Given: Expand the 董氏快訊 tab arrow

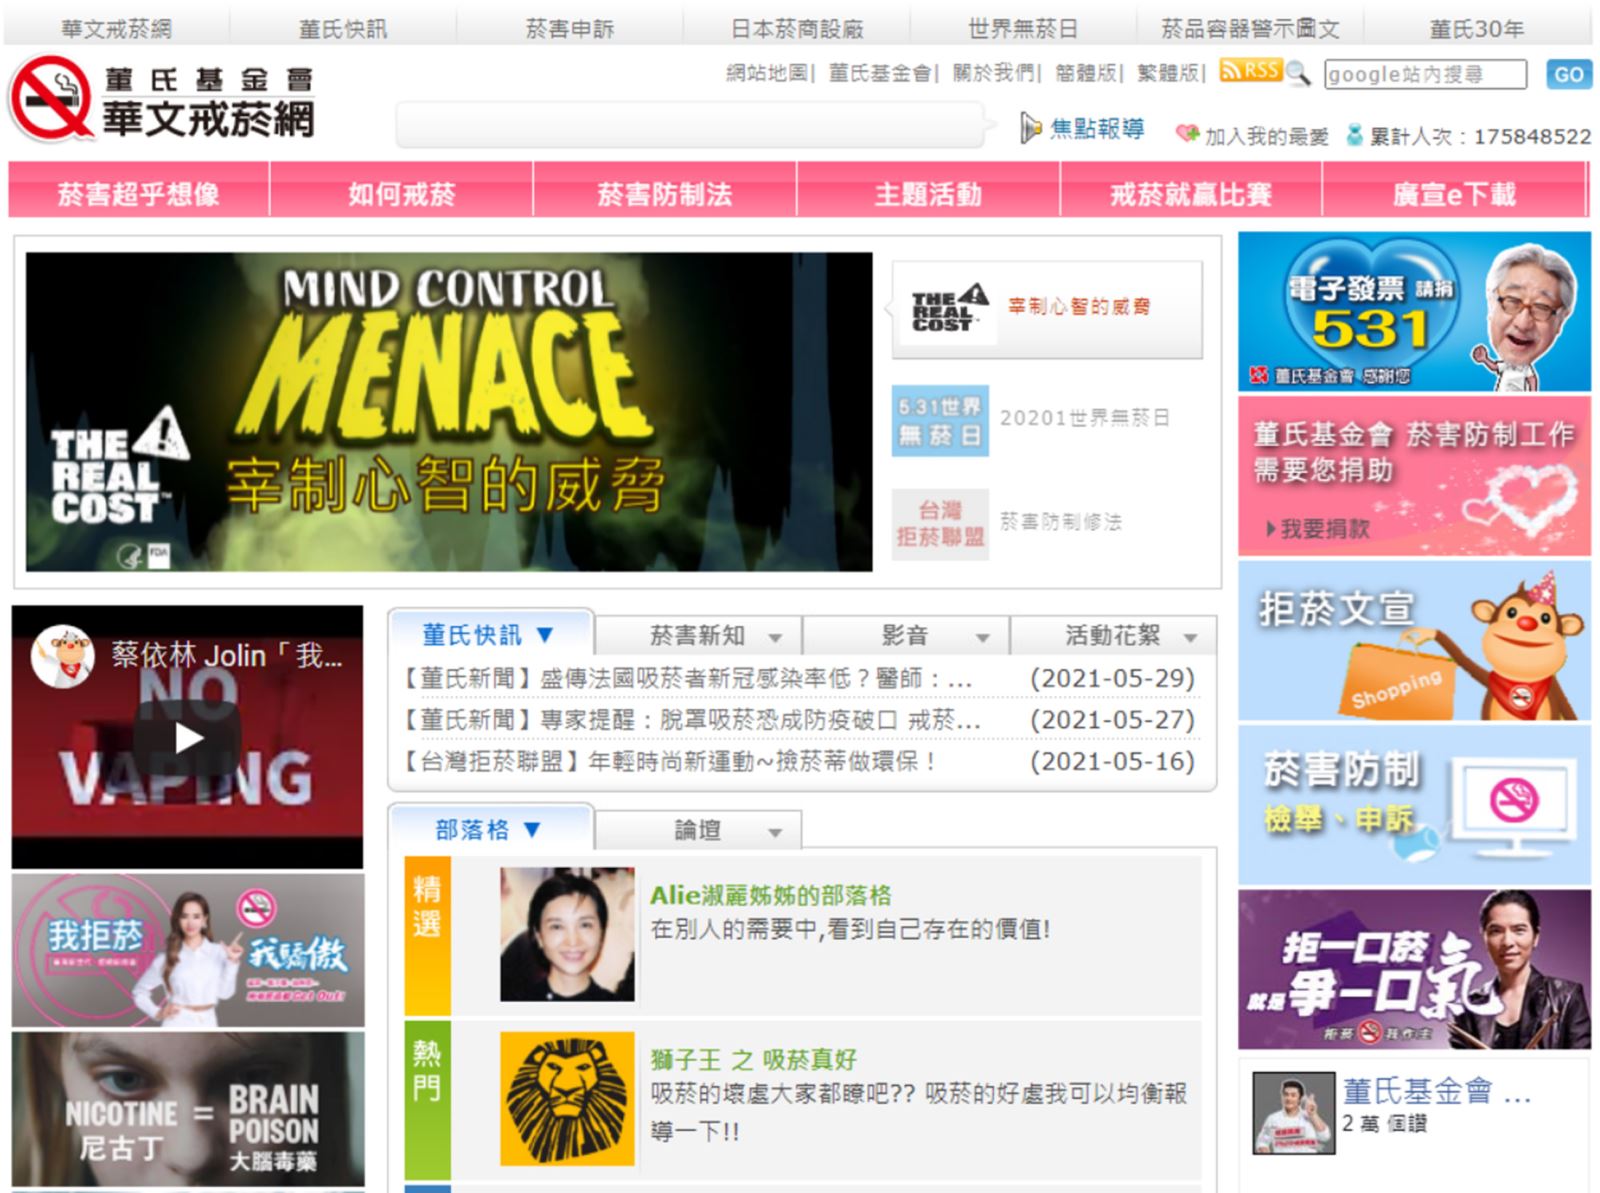Looking at the screenshot, I should point(545,634).
